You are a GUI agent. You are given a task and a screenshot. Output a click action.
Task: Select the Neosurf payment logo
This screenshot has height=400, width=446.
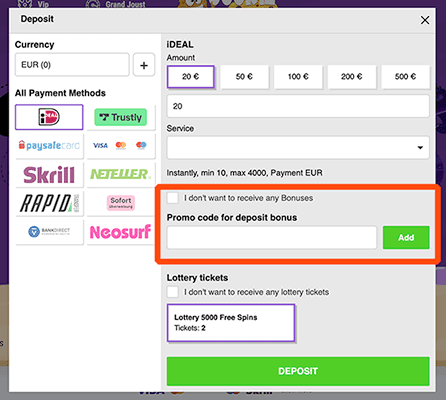(x=121, y=232)
